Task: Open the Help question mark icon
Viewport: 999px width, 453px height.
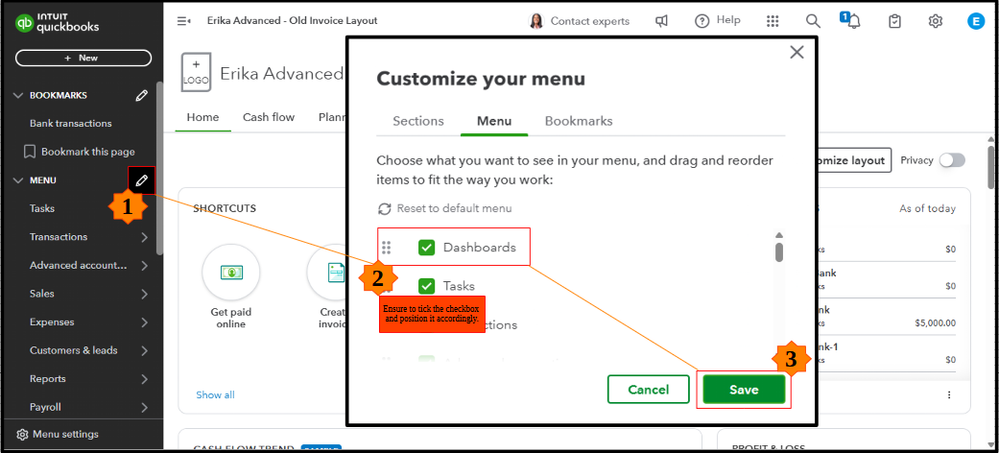Action: [x=702, y=21]
